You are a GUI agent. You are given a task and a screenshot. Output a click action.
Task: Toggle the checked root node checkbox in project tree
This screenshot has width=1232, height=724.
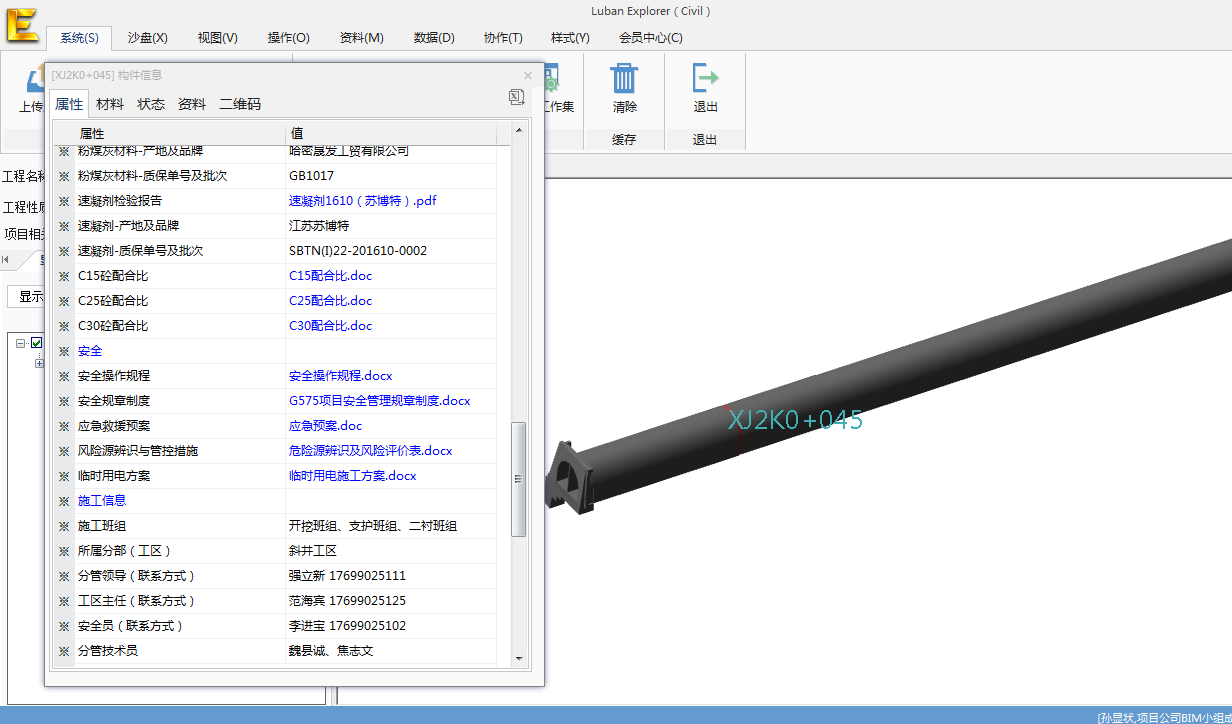[37, 343]
